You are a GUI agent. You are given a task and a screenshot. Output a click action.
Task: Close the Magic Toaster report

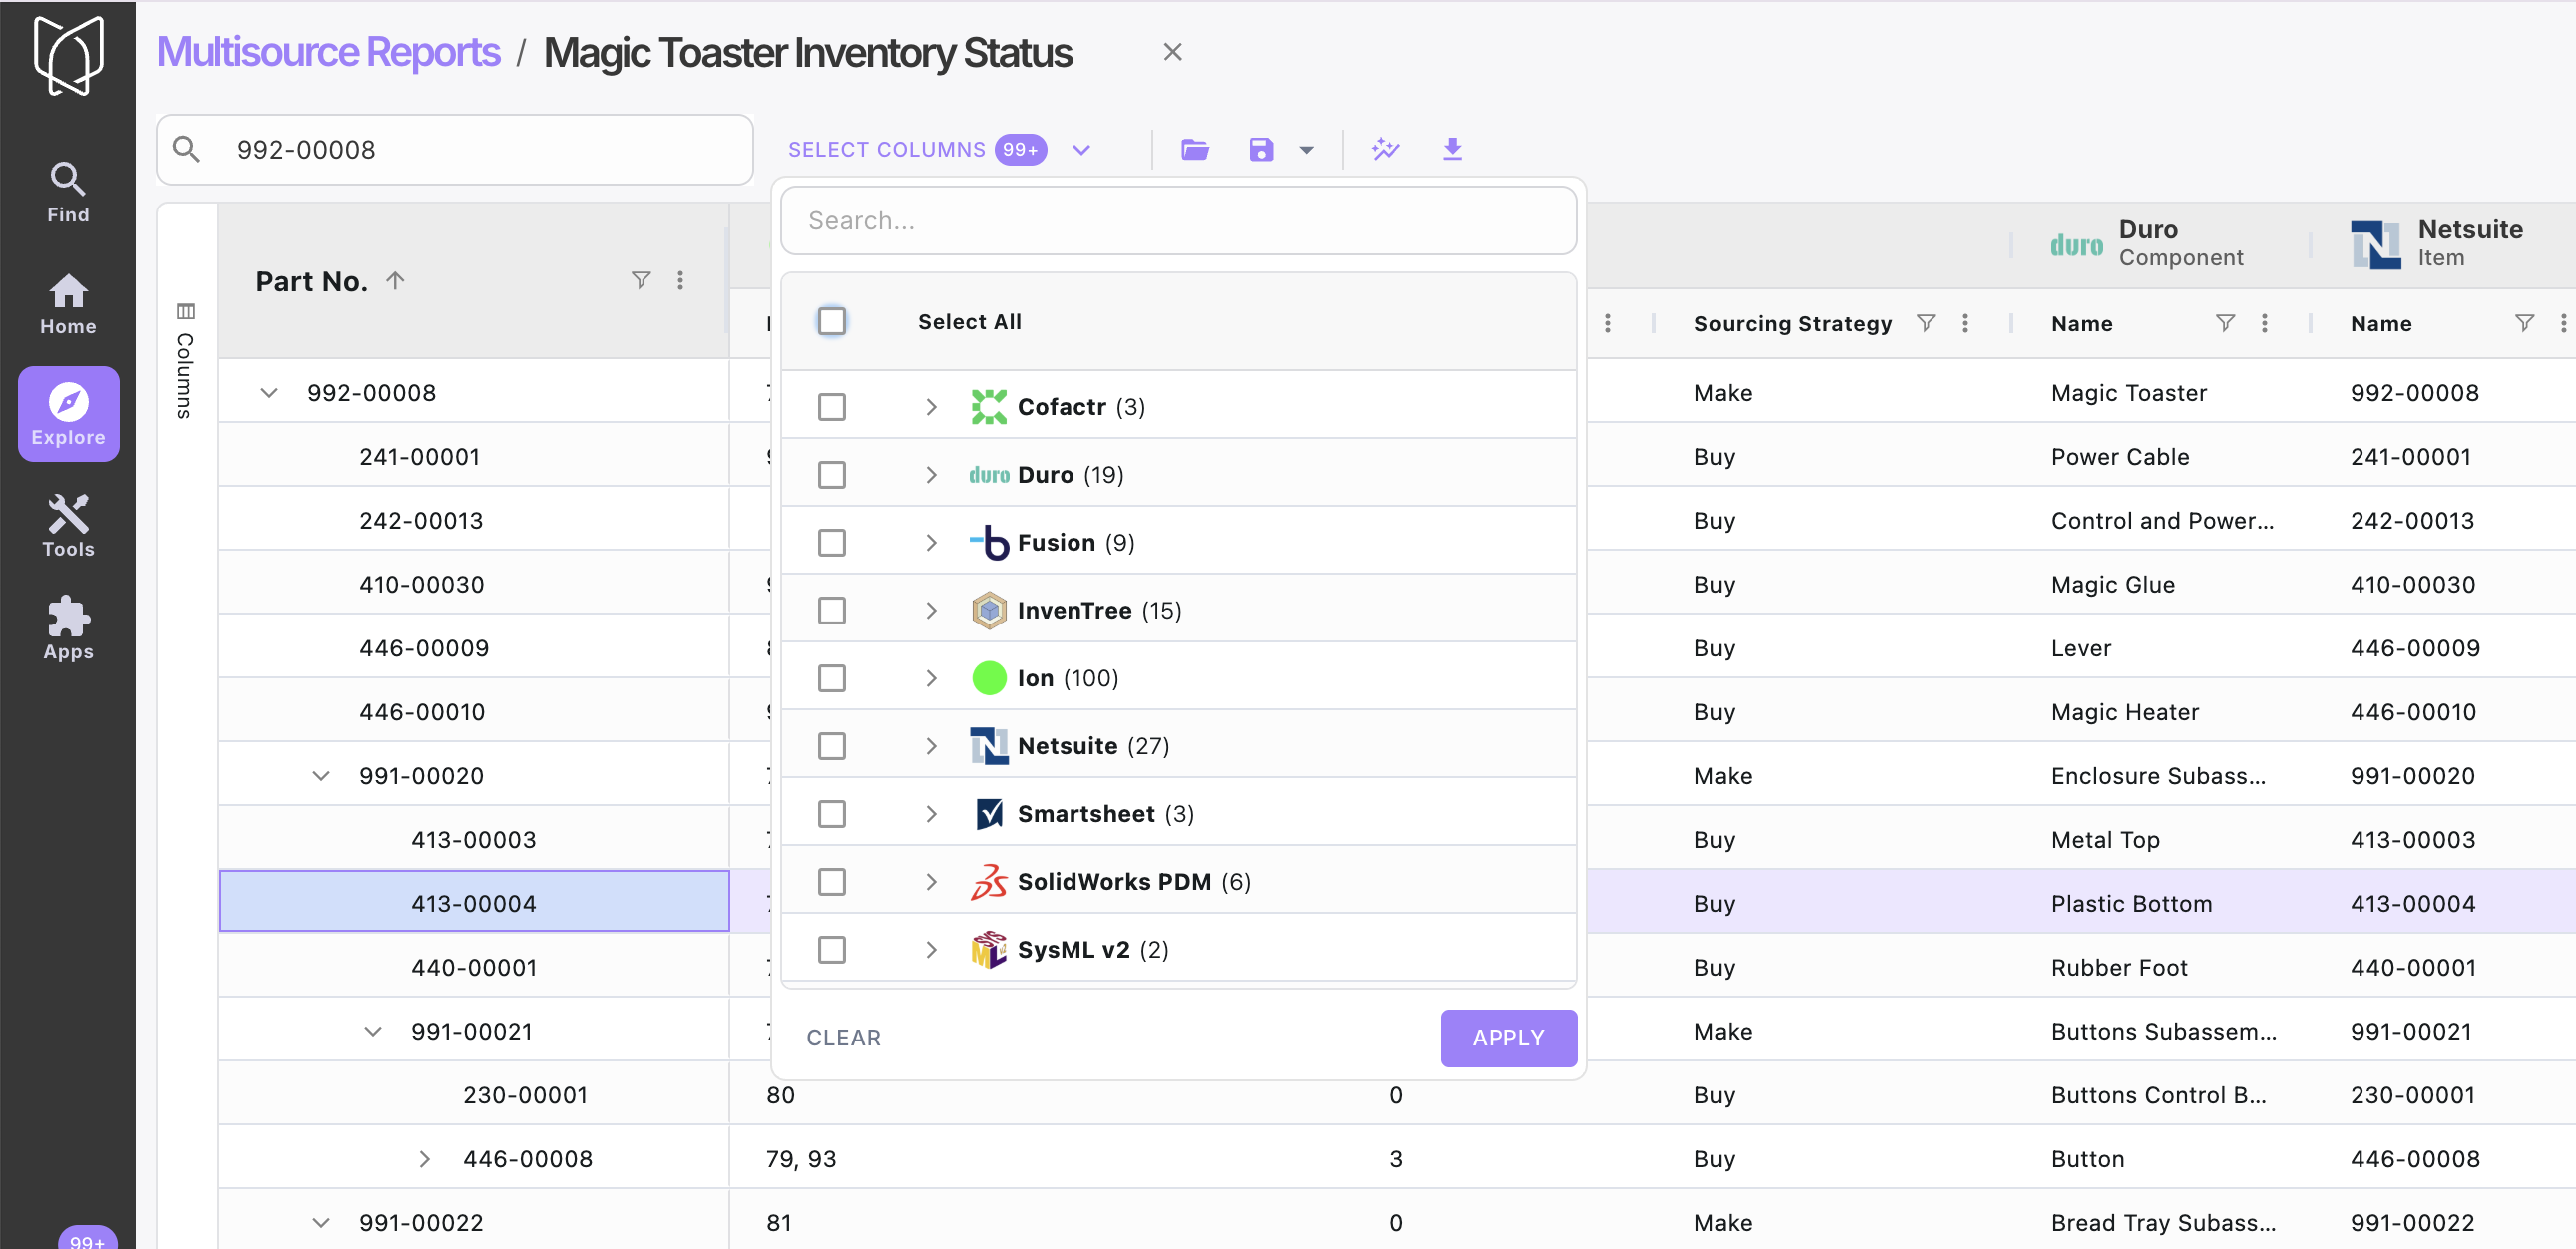[x=1173, y=52]
